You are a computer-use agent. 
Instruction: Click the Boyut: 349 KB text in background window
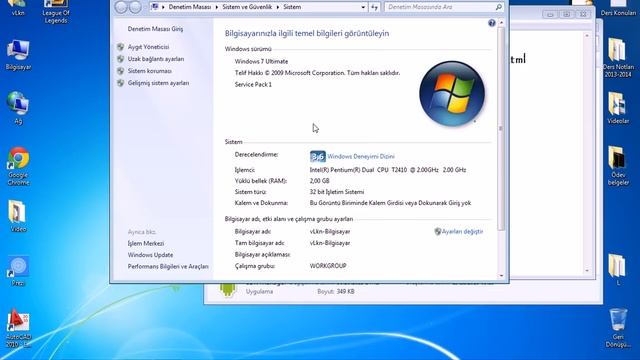336,291
